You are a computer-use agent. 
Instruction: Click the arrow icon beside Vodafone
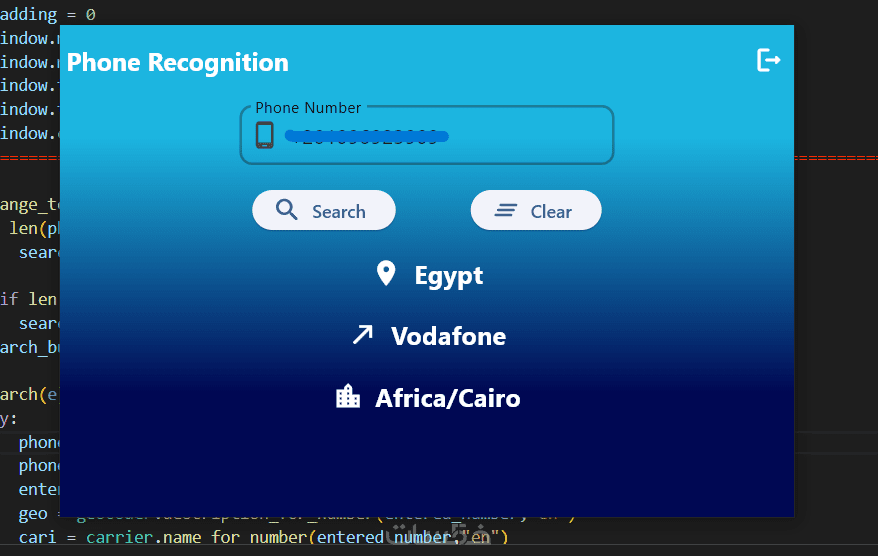[362, 335]
